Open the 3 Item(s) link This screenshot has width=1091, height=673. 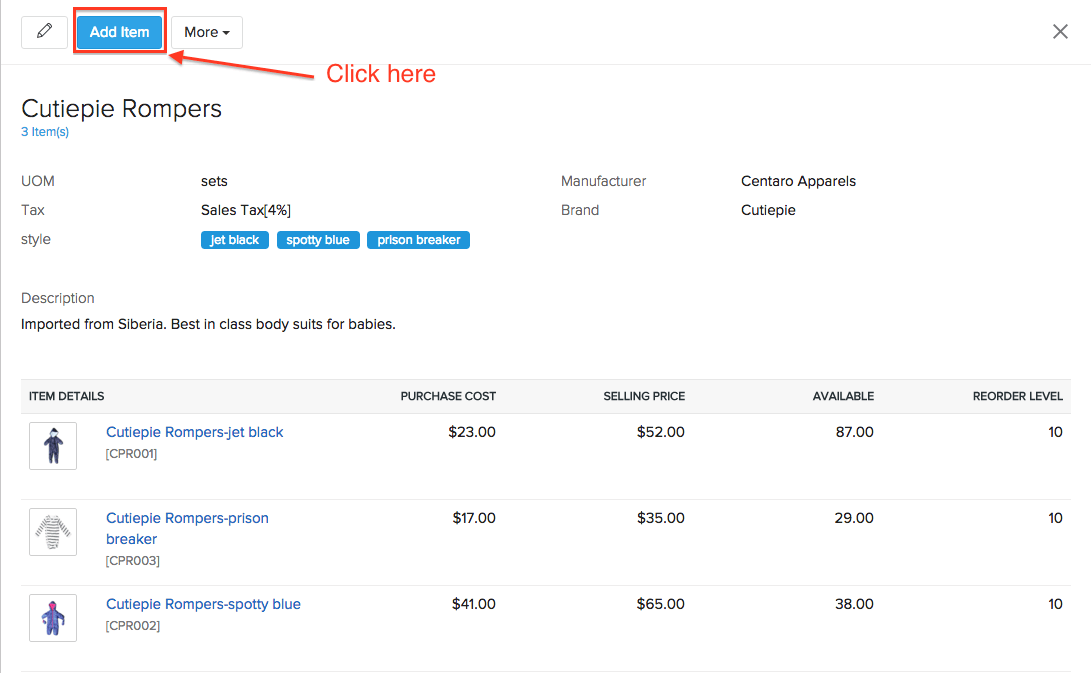pos(45,131)
